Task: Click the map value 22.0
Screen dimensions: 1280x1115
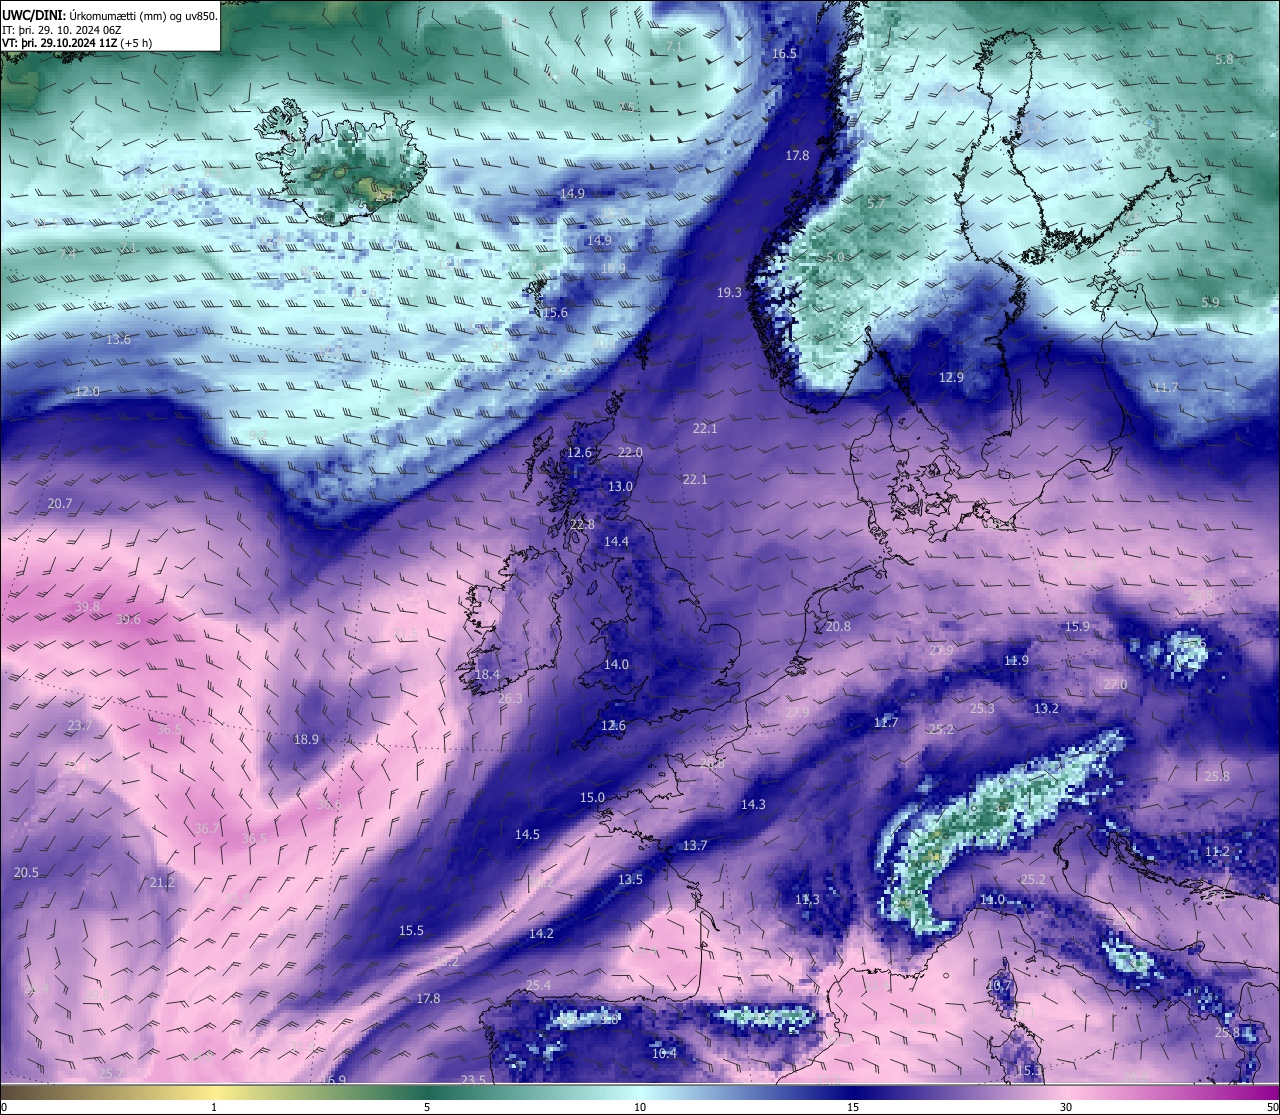Action: (630, 453)
